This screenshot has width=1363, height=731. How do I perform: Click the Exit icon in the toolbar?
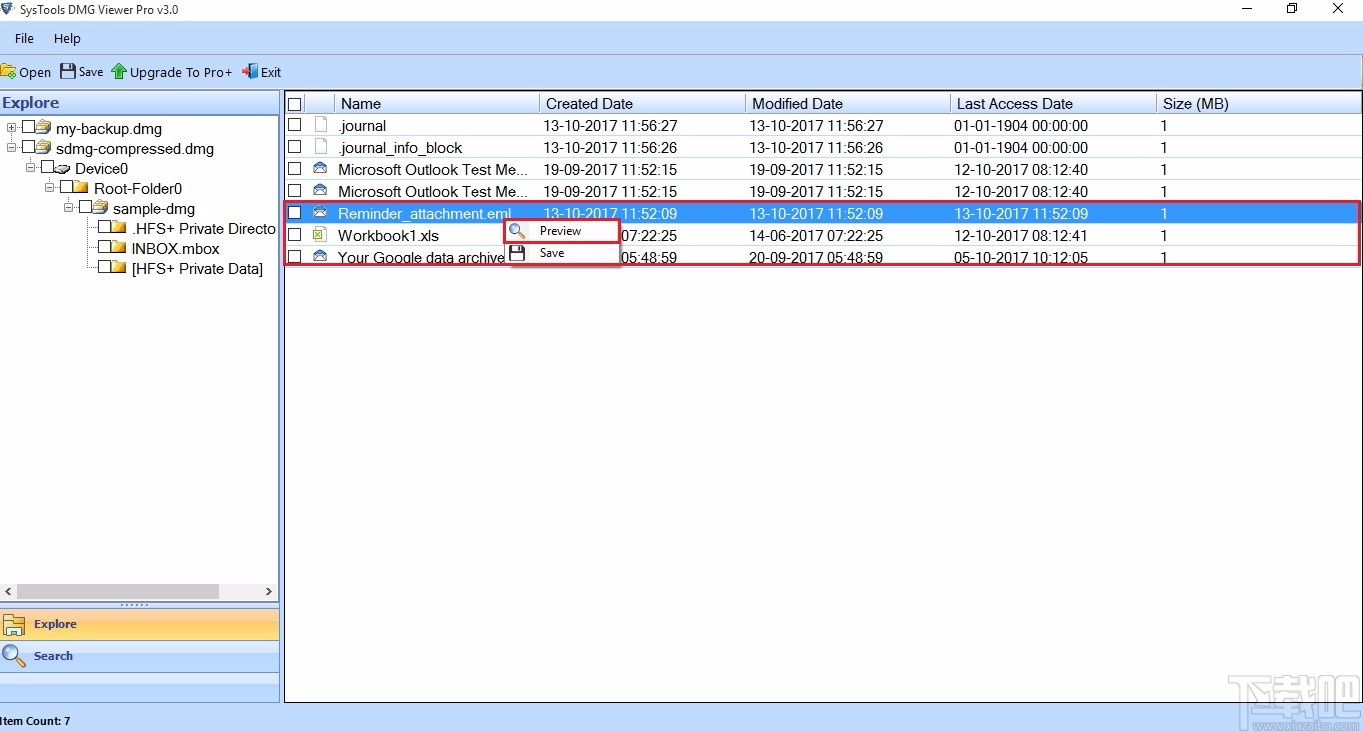coord(247,71)
